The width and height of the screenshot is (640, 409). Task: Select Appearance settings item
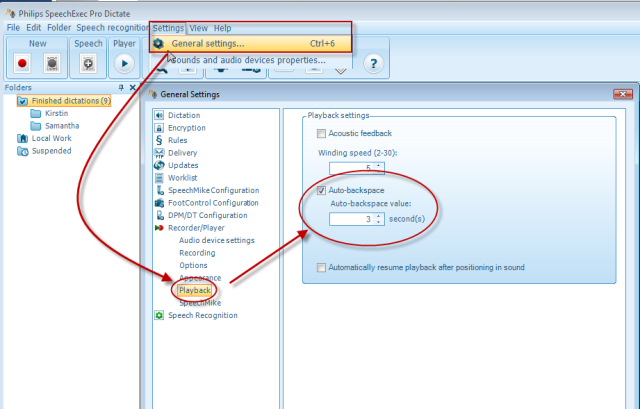(200, 278)
